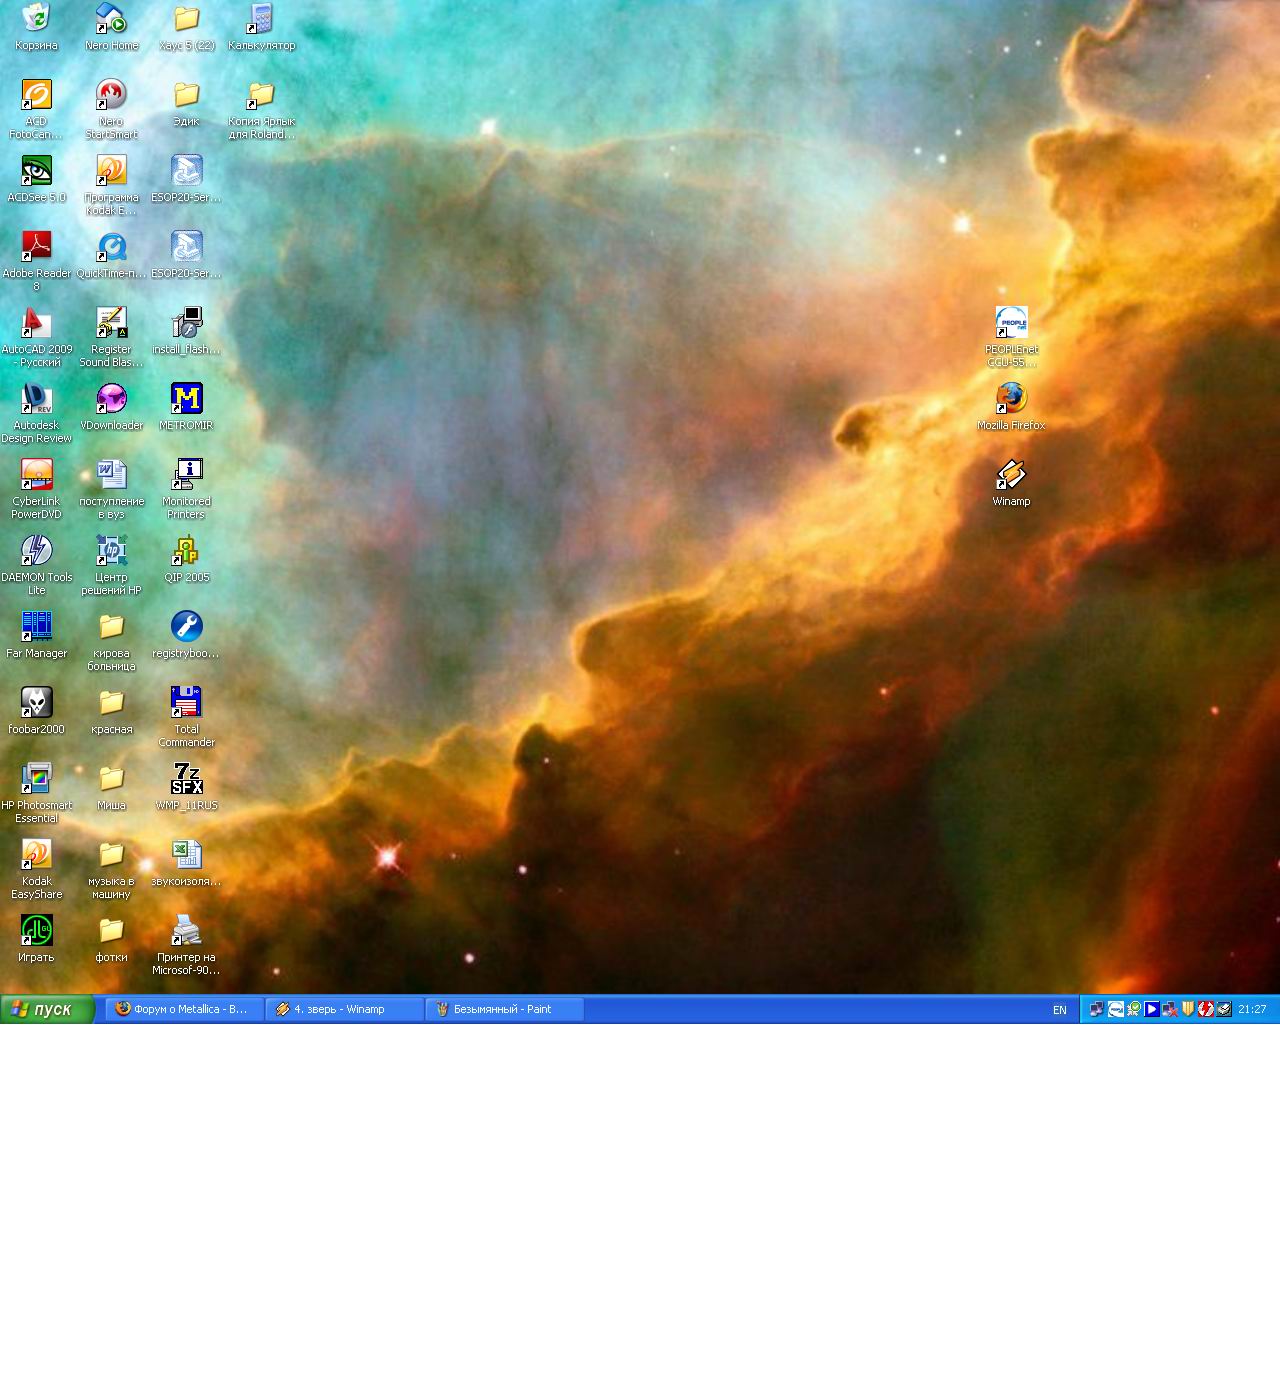The height and width of the screenshot is (1400, 1280).
Task: Select the Winamp desktop shortcut
Action: (1011, 475)
